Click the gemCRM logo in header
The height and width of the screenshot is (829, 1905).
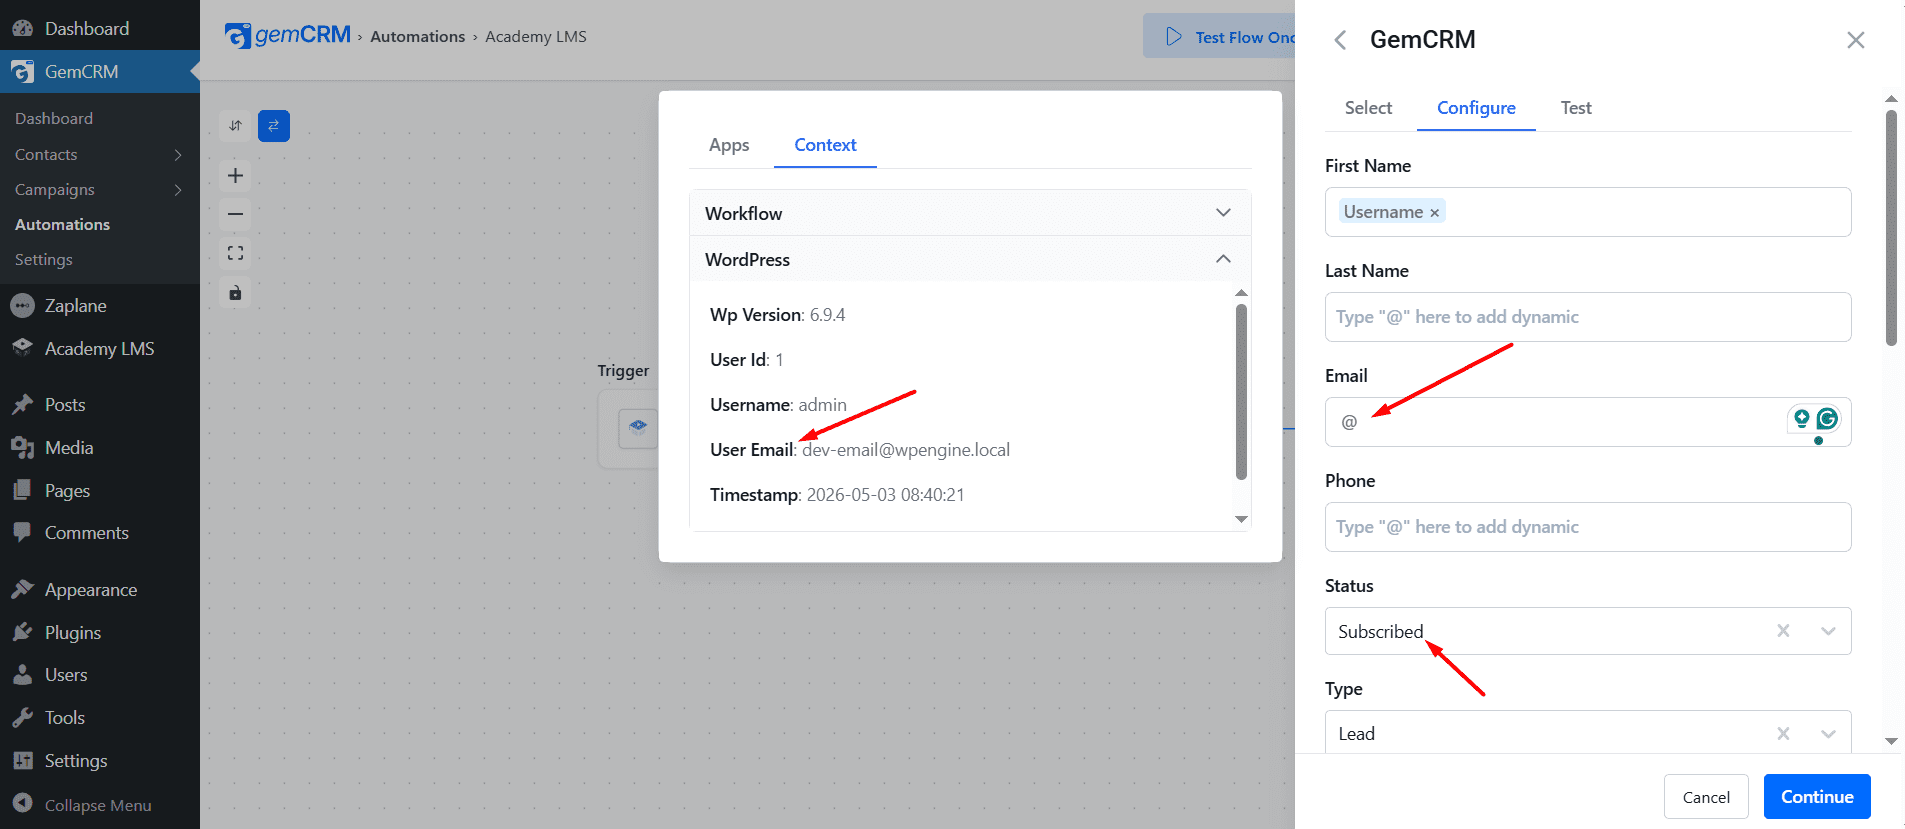tap(288, 36)
